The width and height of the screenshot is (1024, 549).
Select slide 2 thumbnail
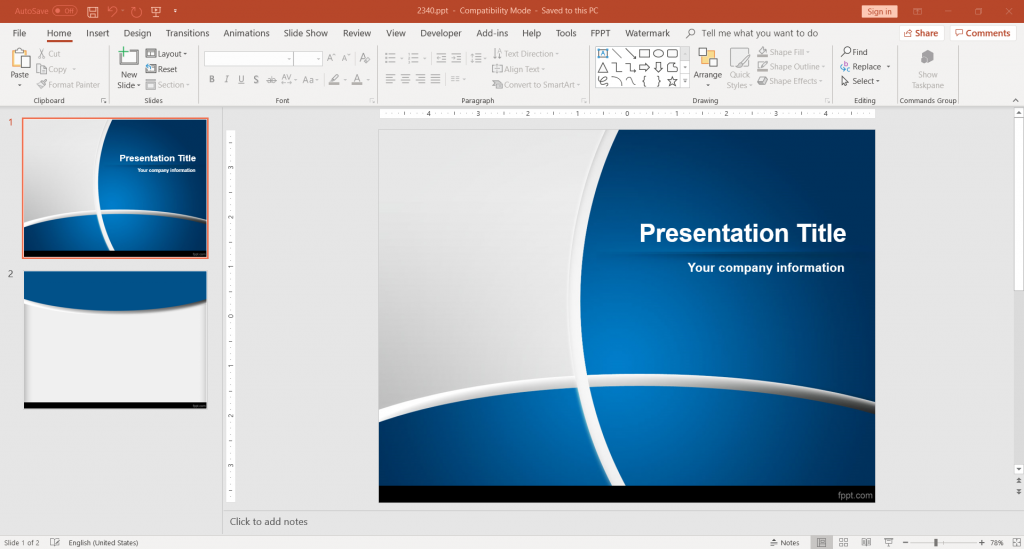pyautogui.click(x=115, y=340)
